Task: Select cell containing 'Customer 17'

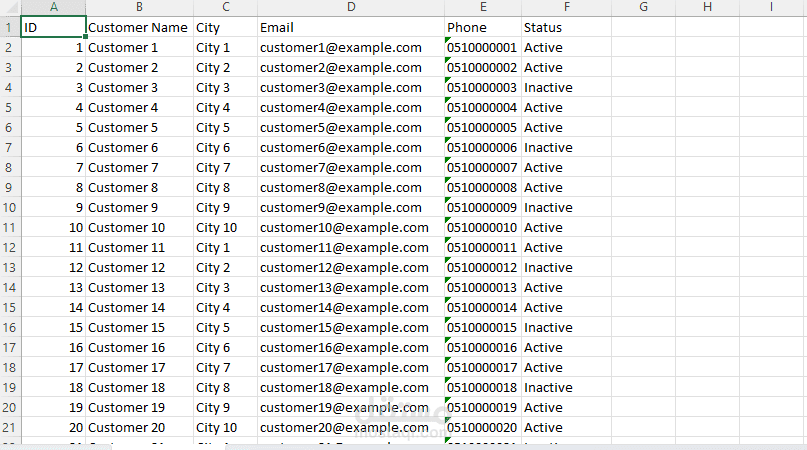Action: coord(139,368)
